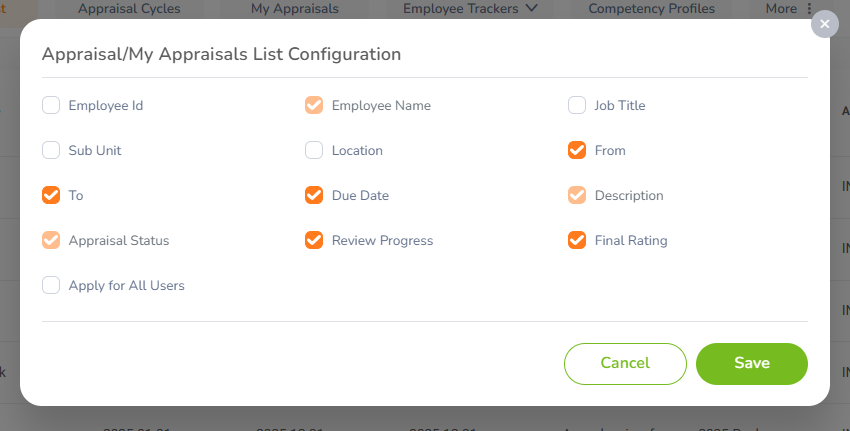Viewport: 850px width, 431px height.
Task: Enable the Location column checkbox
Action: (x=314, y=150)
